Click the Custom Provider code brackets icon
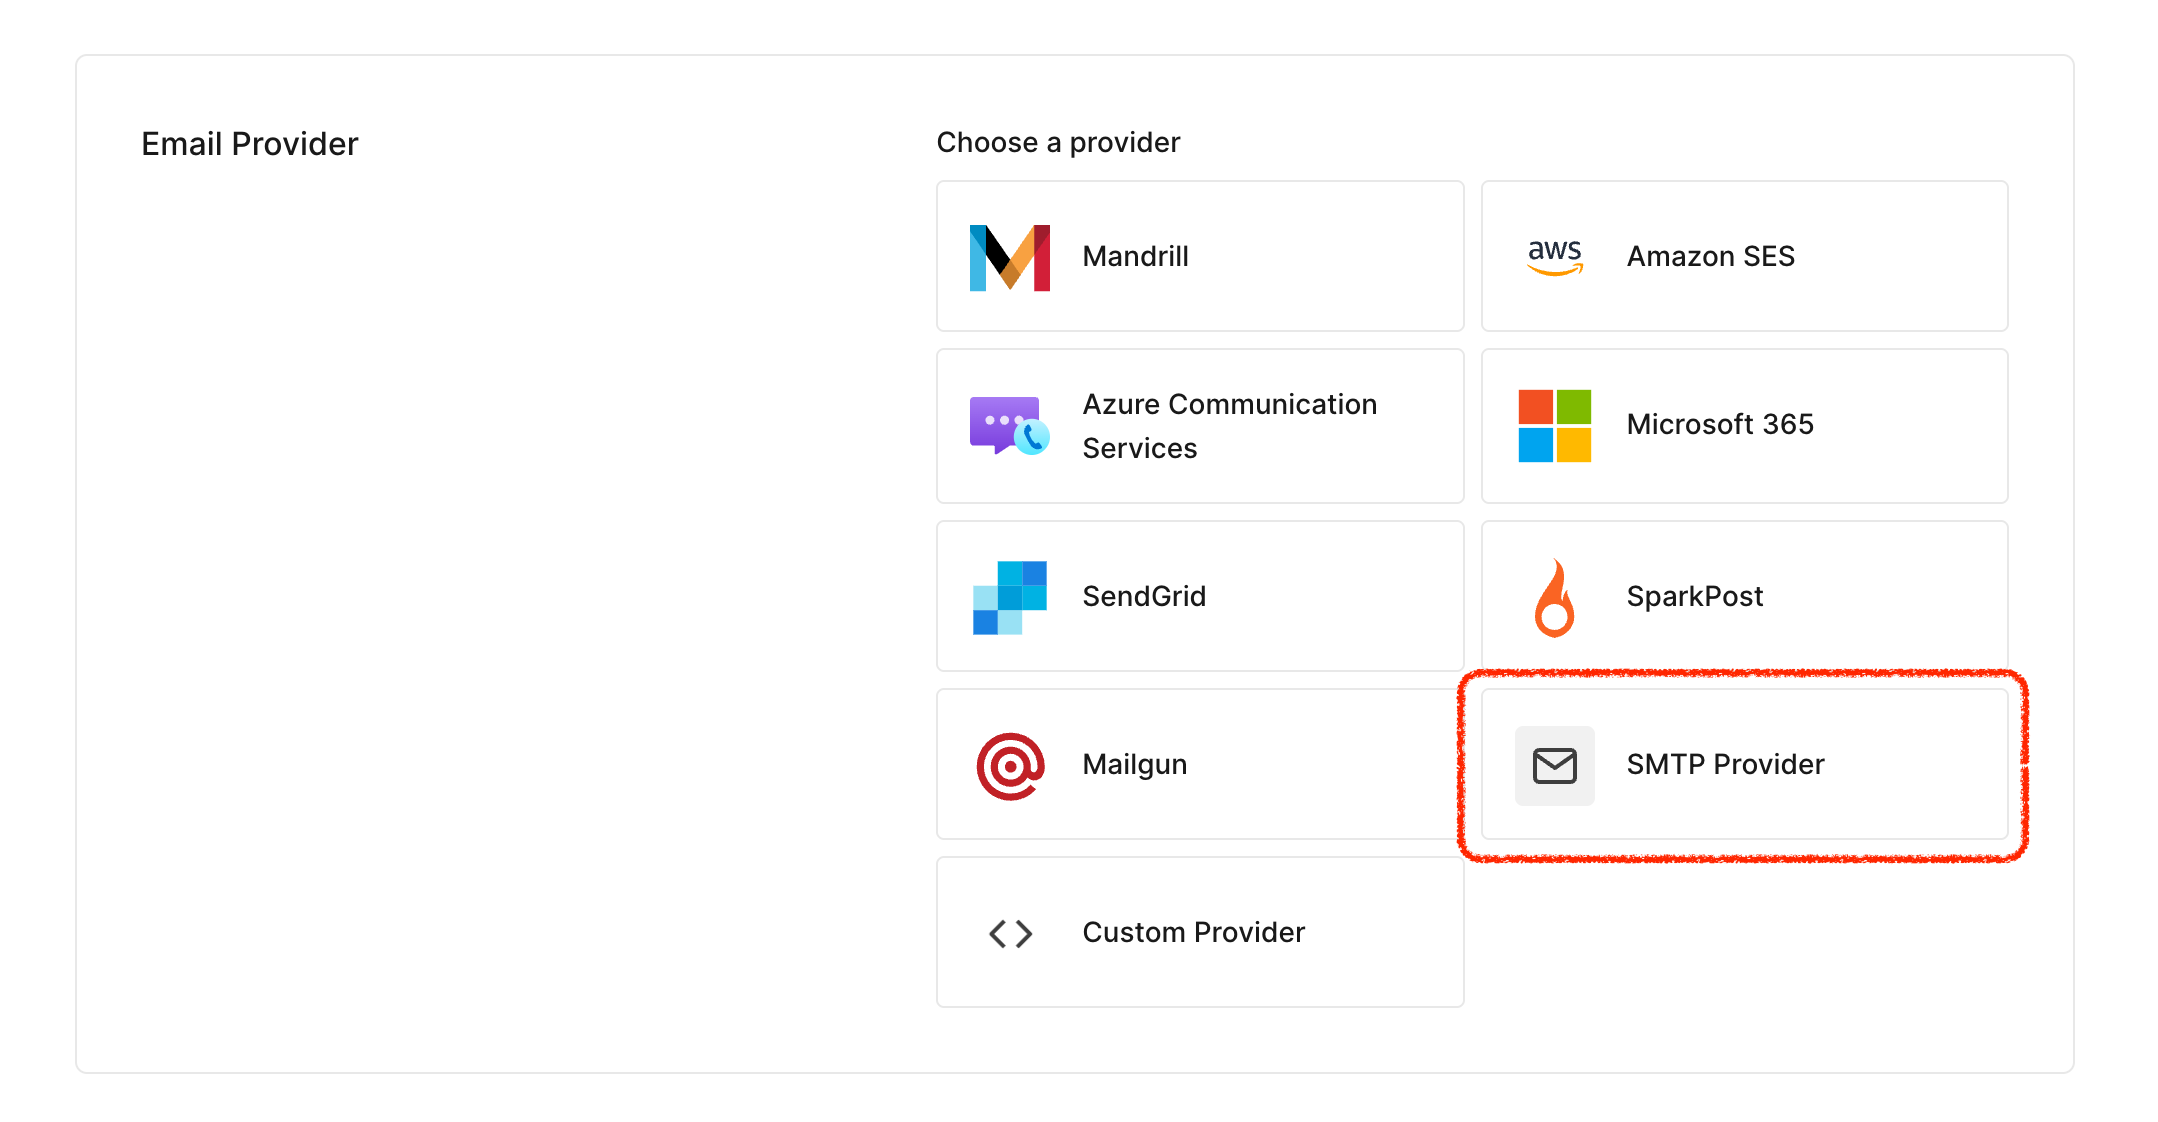Viewport: 2158px width, 1122px height. (1009, 933)
